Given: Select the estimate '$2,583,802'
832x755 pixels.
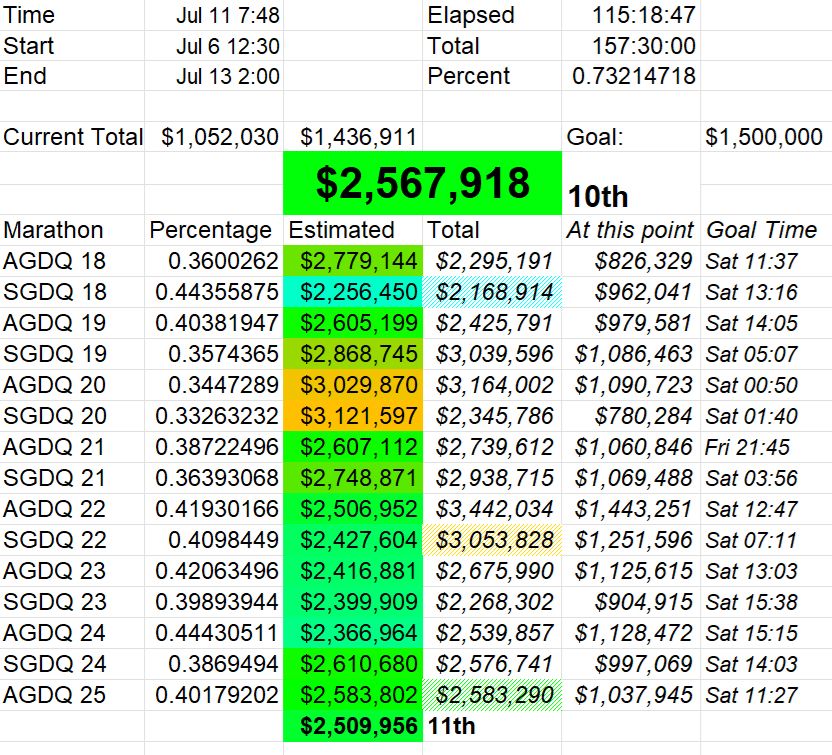Looking at the screenshot, I should tap(353, 695).
